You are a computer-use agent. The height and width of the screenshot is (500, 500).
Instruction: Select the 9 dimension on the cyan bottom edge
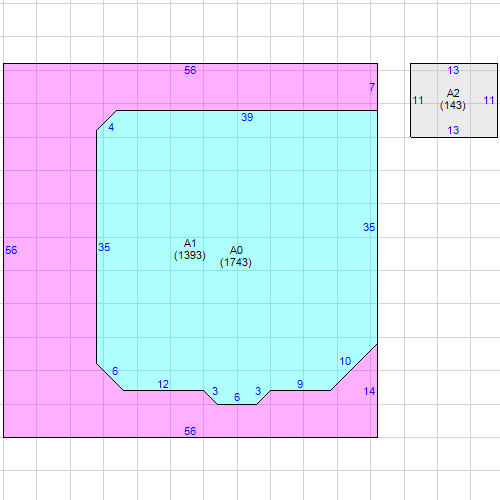(x=300, y=384)
